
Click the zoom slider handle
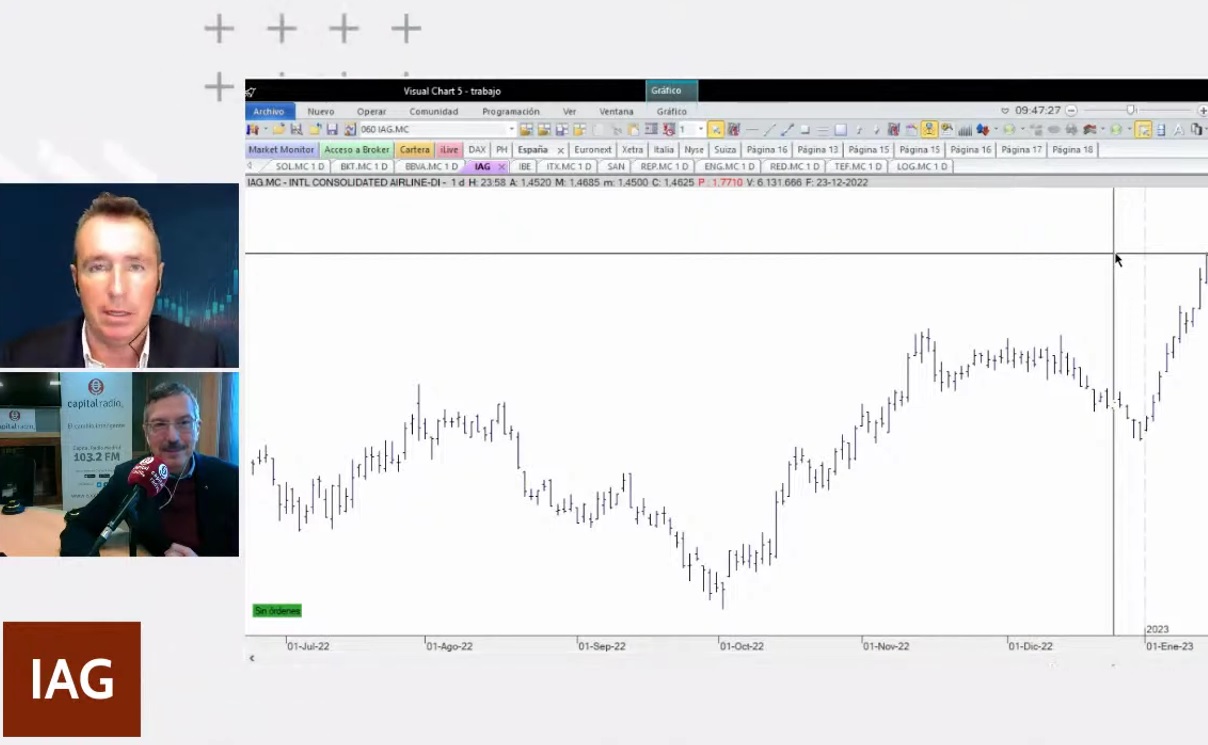coord(1130,111)
